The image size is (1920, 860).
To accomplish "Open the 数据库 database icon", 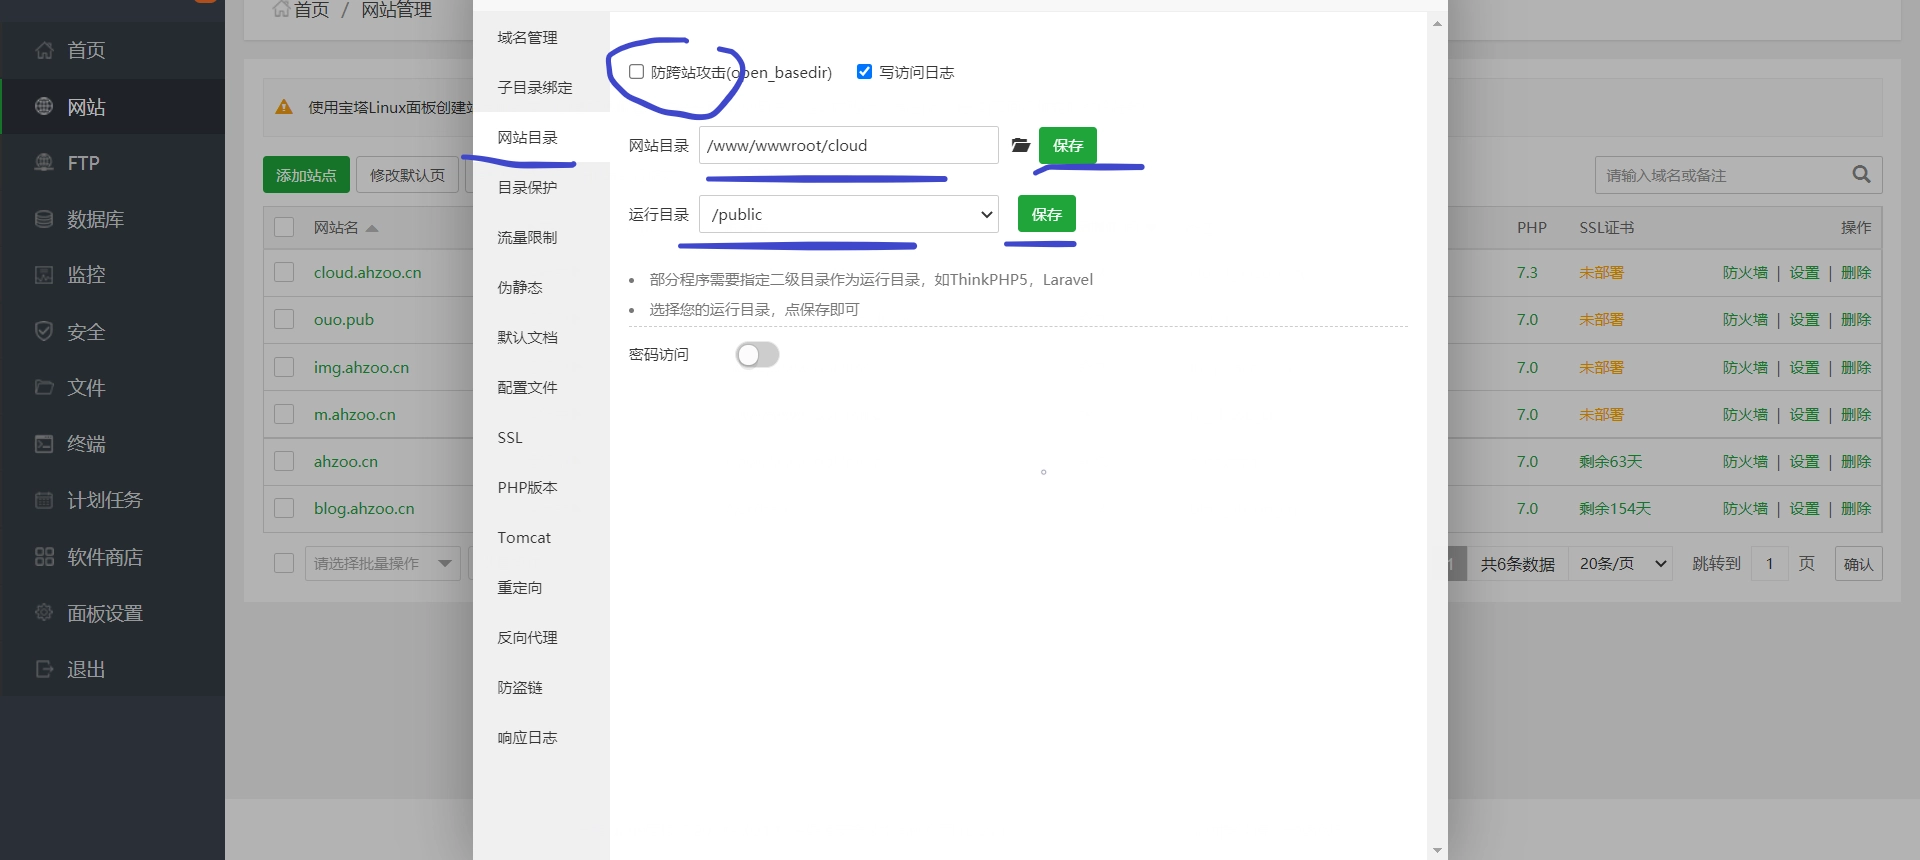I will pyautogui.click(x=44, y=219).
